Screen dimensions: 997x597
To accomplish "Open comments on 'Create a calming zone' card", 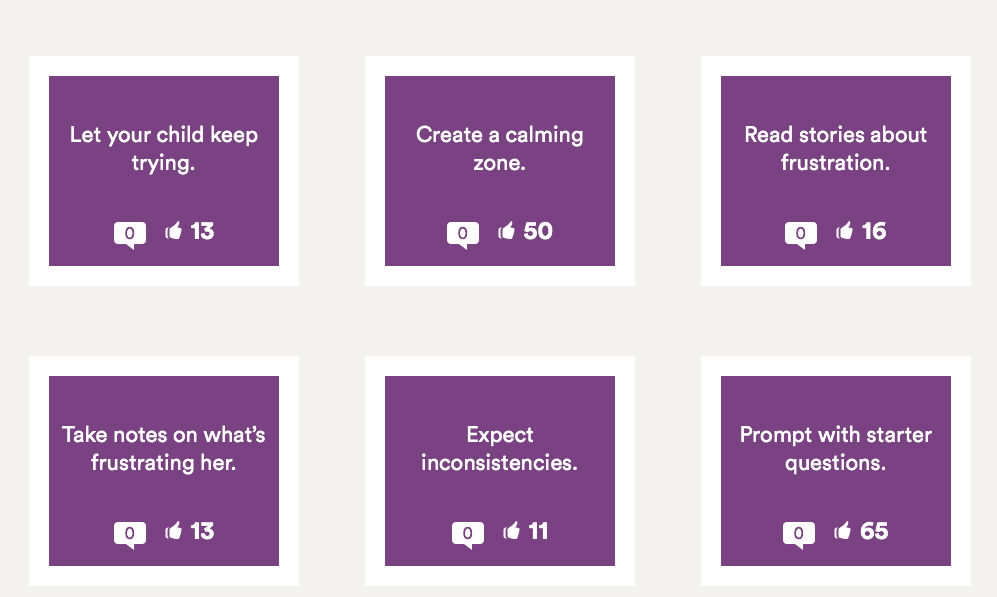I will (463, 235).
